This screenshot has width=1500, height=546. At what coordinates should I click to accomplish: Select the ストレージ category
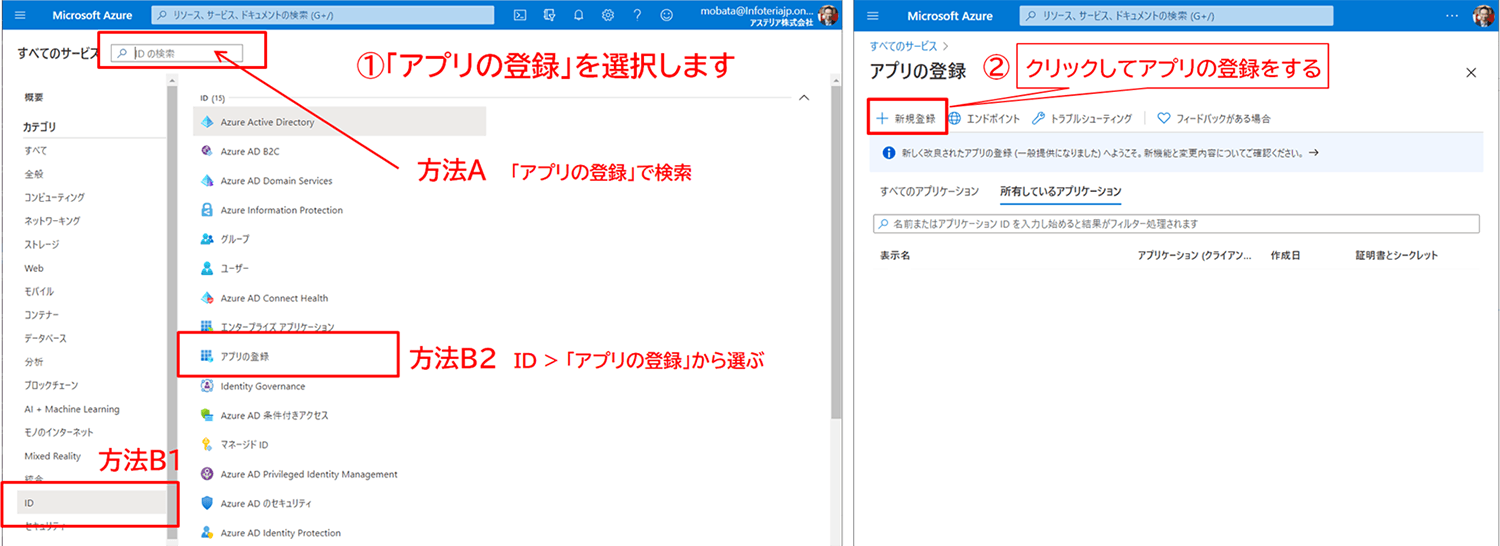coord(42,244)
